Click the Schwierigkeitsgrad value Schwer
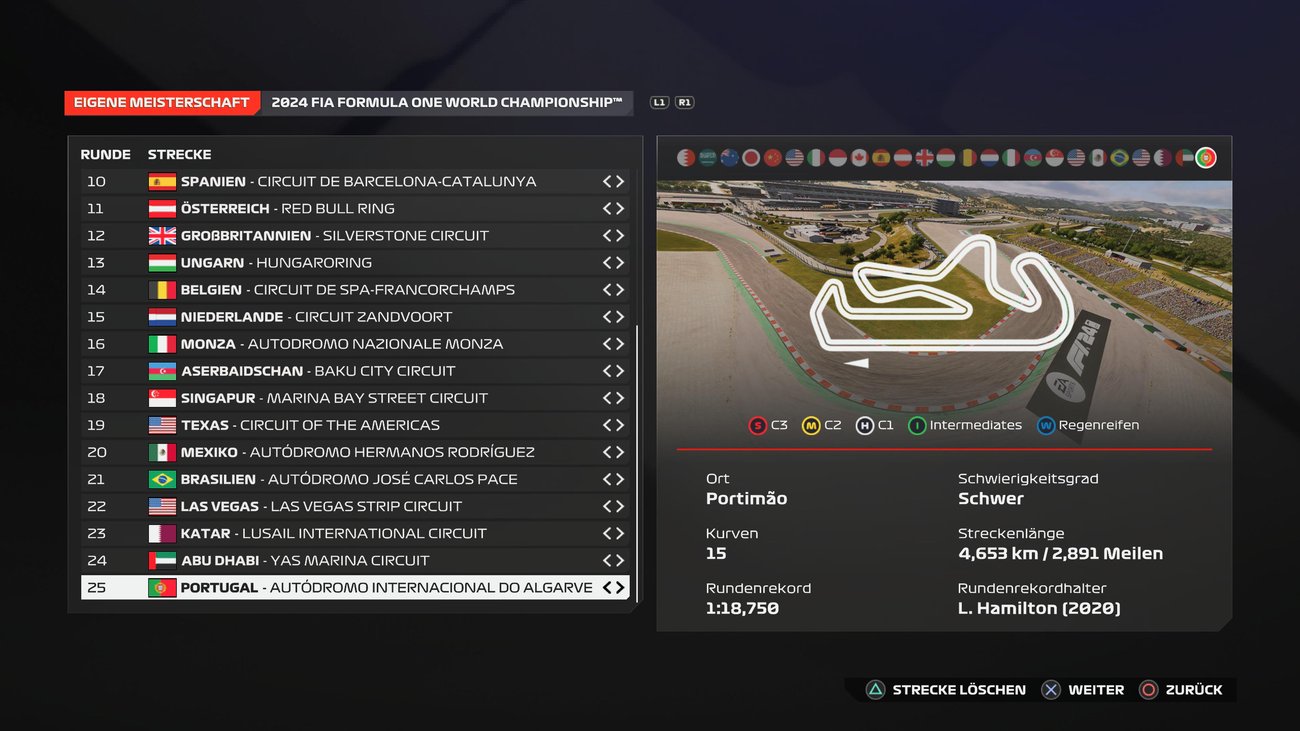The height and width of the screenshot is (731, 1300). tap(991, 498)
